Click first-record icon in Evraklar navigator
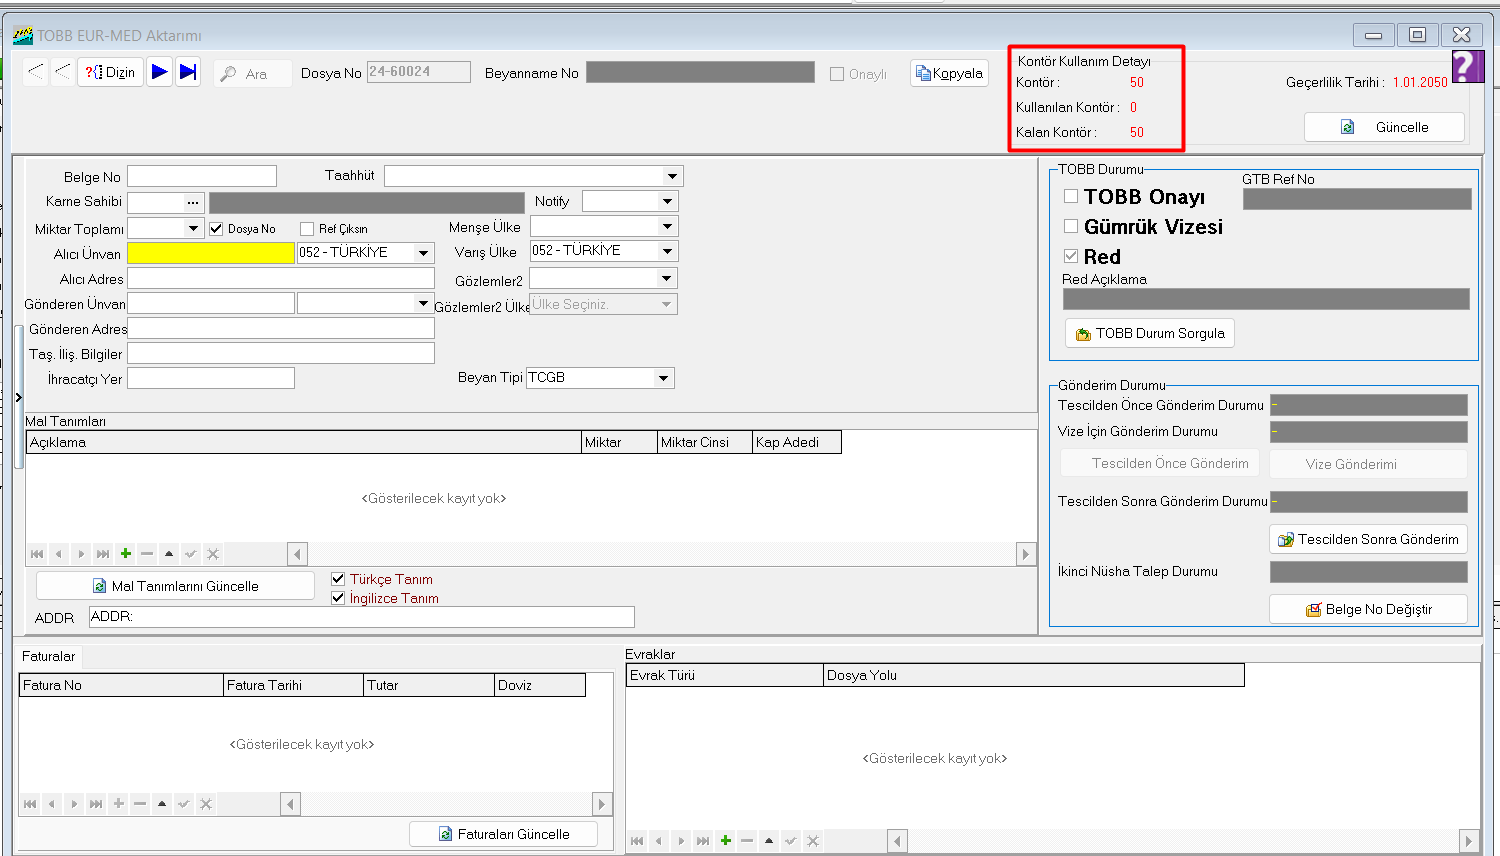 (637, 841)
